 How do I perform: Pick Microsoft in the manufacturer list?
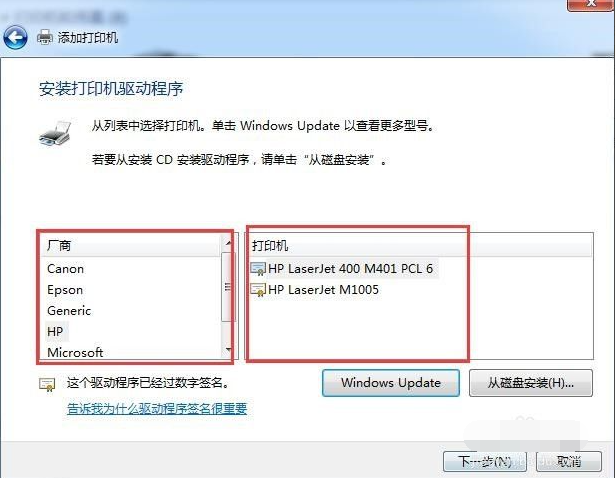pyautogui.click(x=75, y=352)
